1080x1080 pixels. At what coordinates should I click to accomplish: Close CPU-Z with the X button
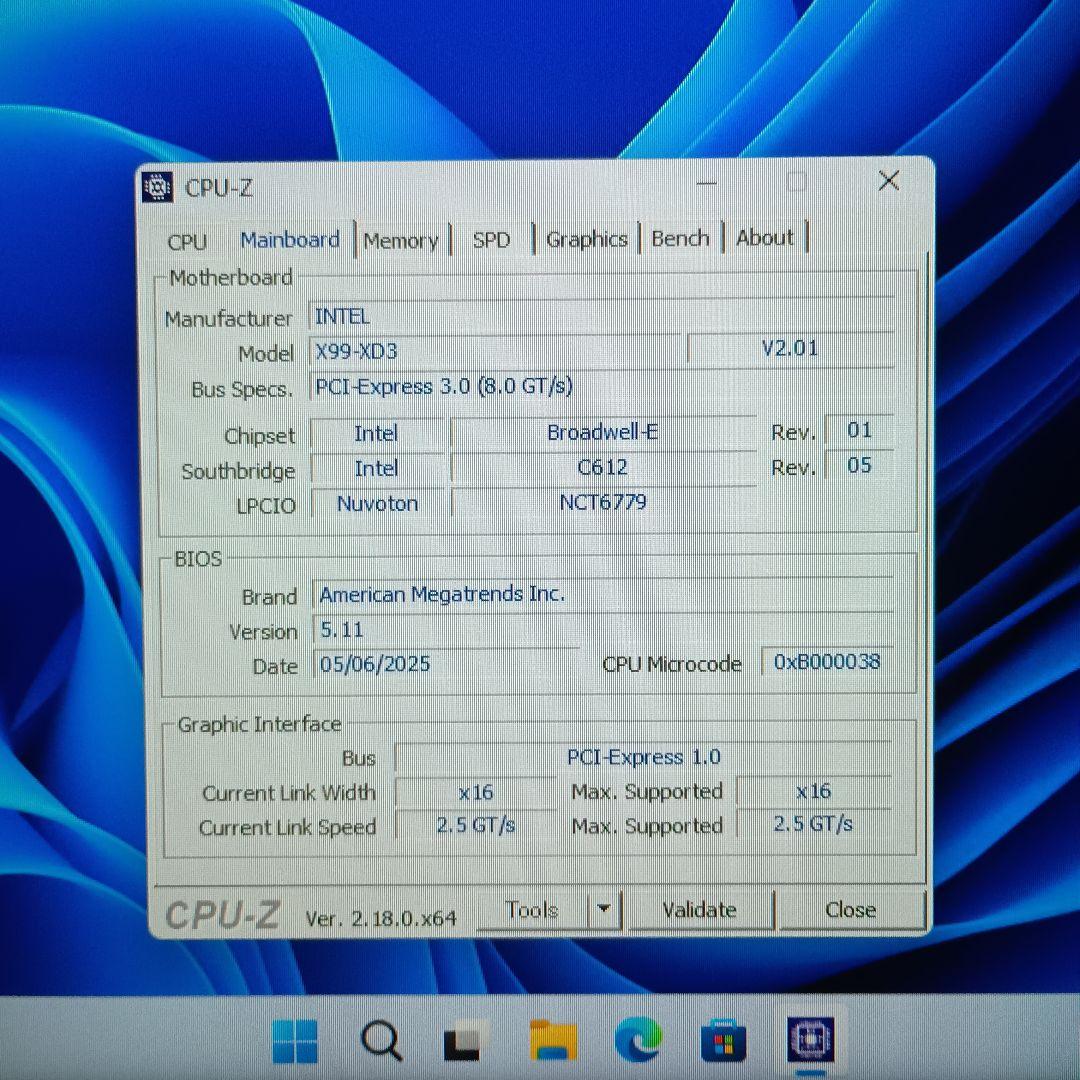[x=889, y=181]
